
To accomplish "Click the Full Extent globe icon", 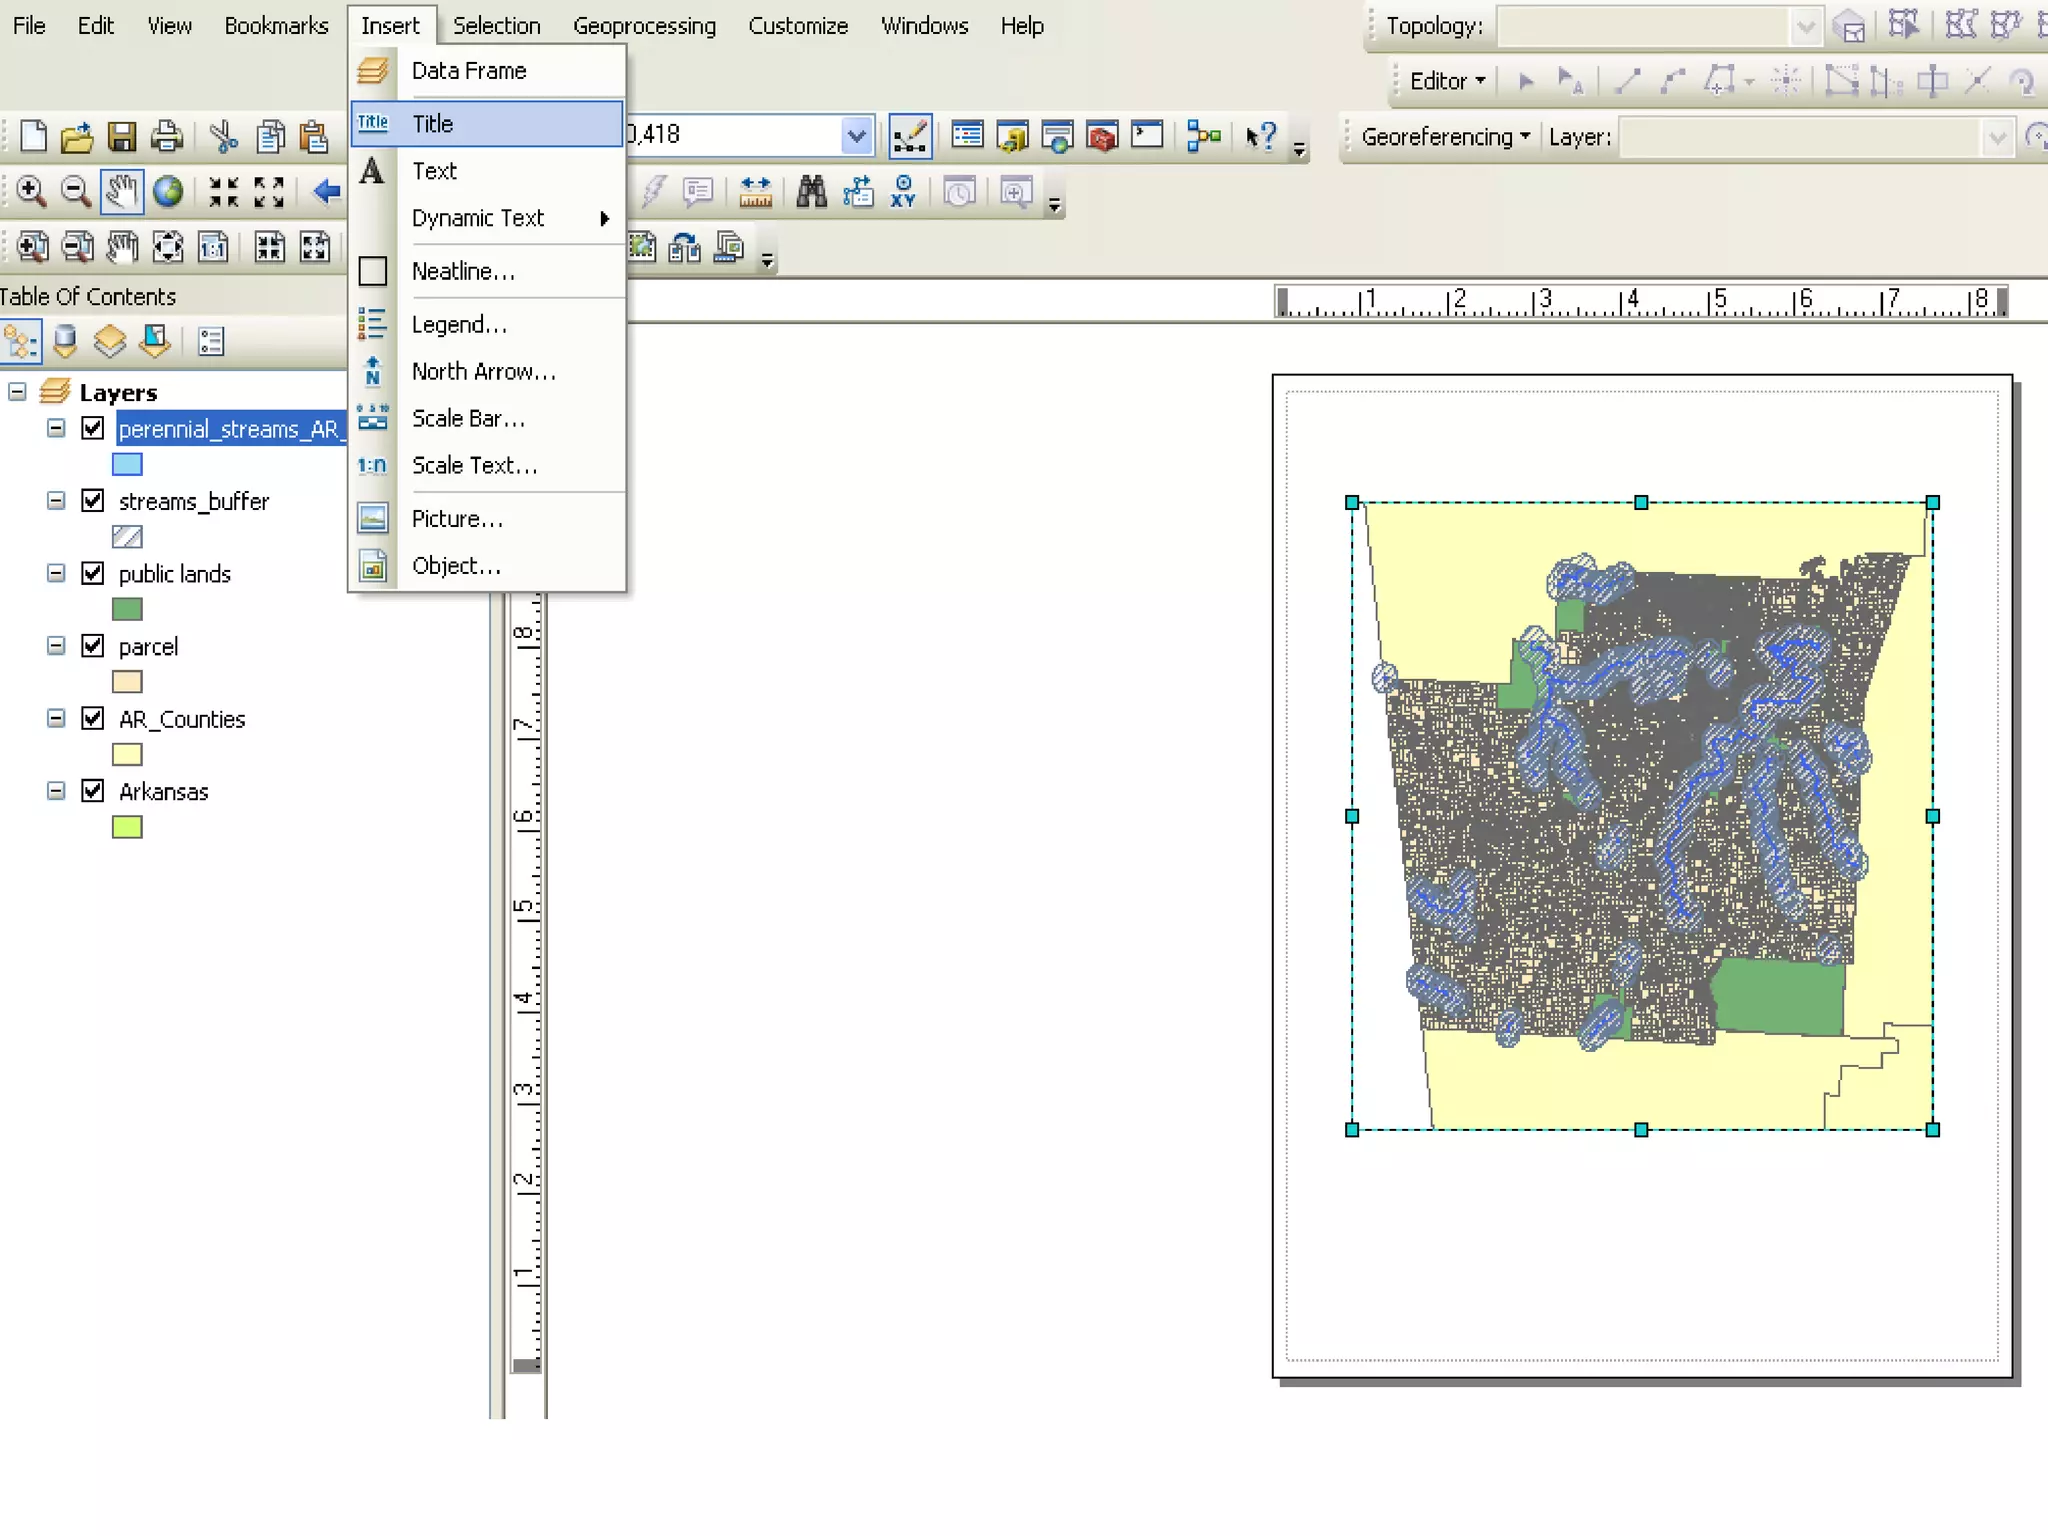I will click(168, 191).
